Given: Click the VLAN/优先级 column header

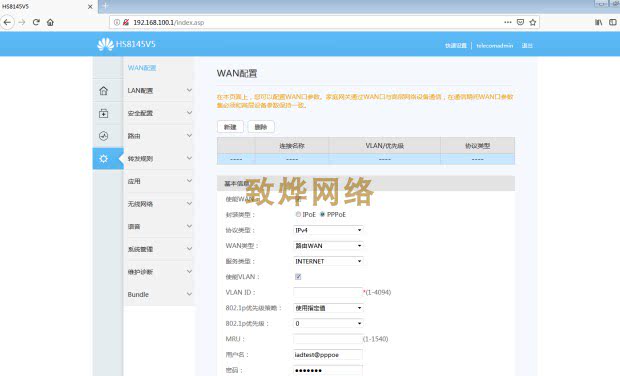Looking at the screenshot, I should (x=385, y=146).
